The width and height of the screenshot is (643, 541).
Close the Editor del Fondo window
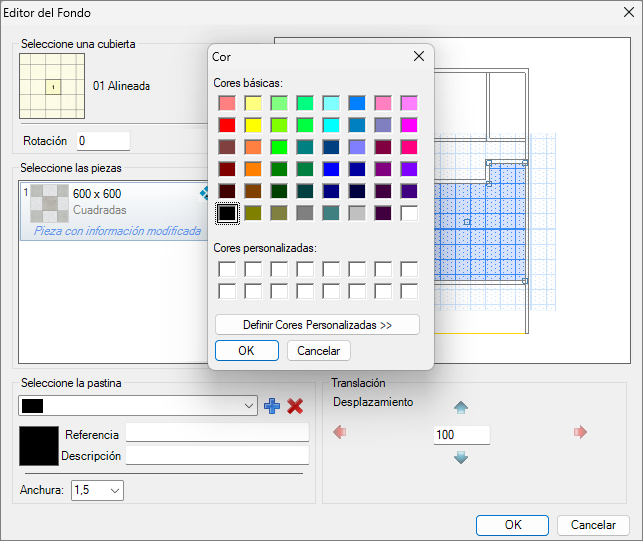tap(629, 12)
